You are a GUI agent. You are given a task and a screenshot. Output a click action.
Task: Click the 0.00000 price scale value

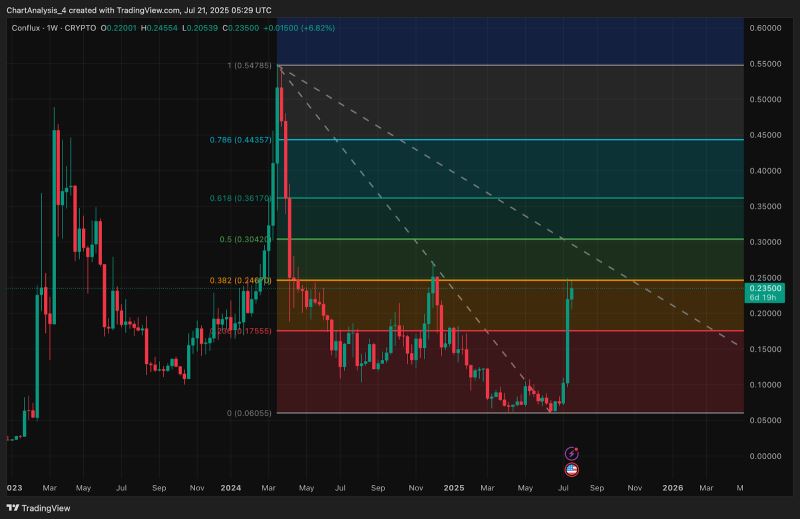[765, 456]
